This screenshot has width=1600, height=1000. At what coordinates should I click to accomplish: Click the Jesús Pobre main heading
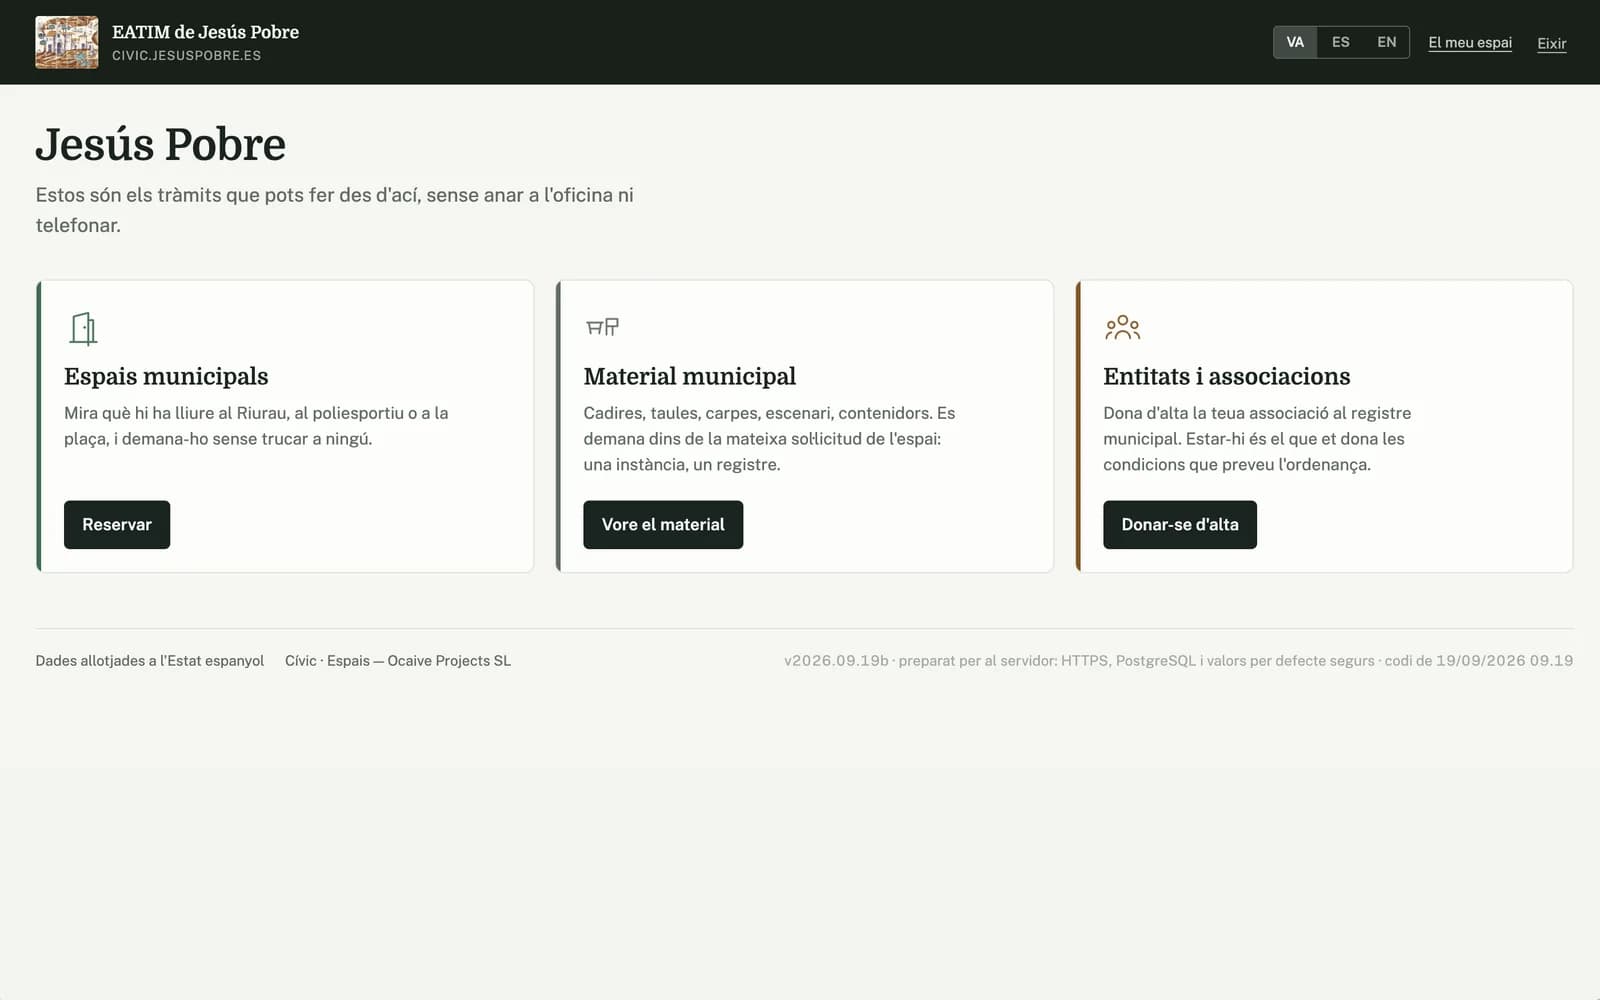[x=161, y=144]
